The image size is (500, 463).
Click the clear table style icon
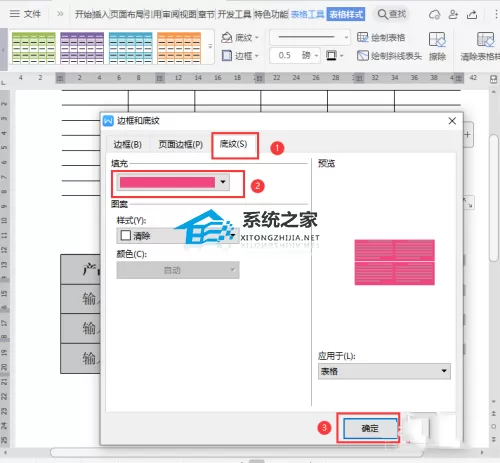(x=485, y=40)
